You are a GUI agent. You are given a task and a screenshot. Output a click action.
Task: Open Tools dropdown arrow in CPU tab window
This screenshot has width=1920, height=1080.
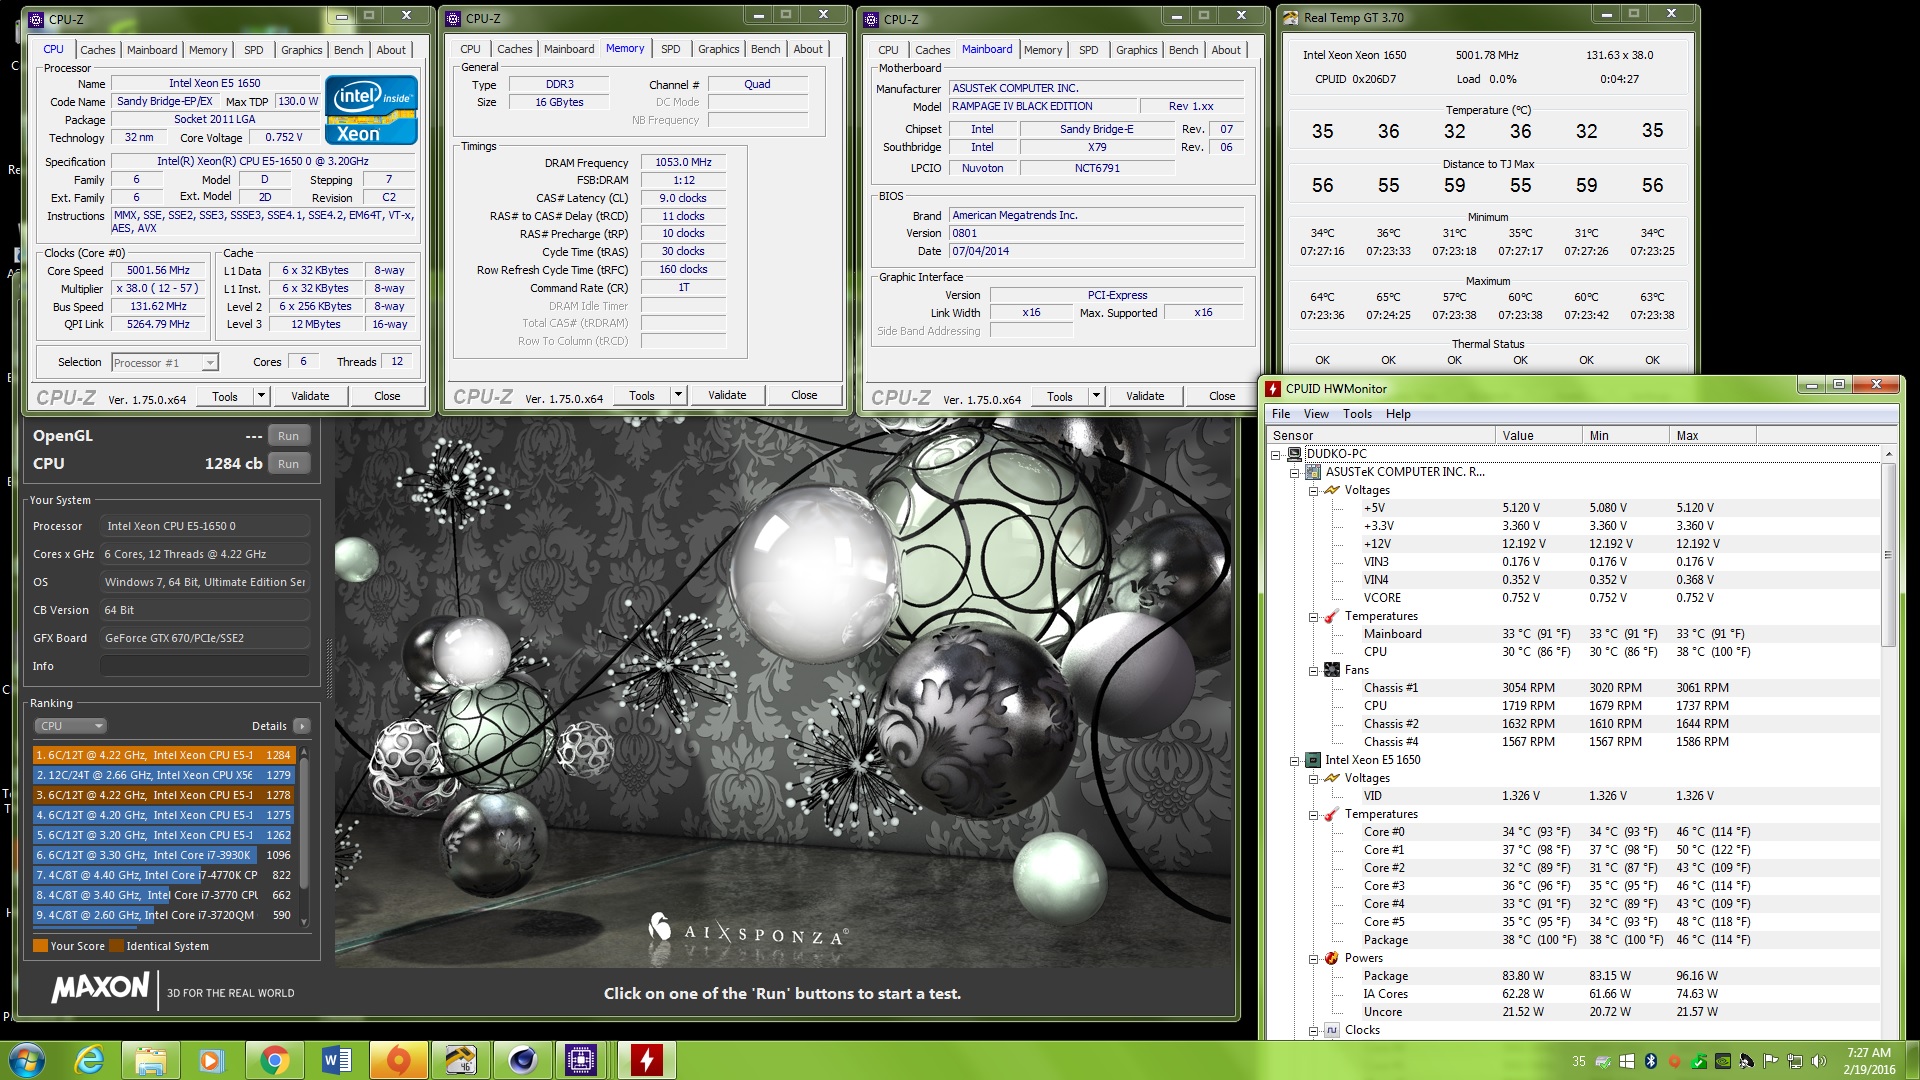click(261, 396)
